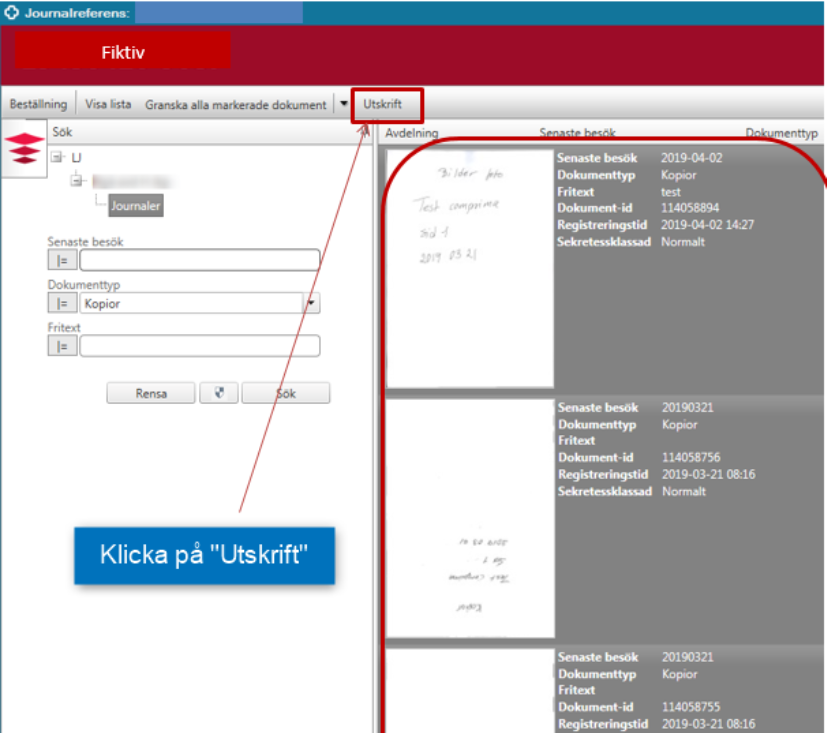Open the Dokumenttyp dropdown showing Kopior
The height and width of the screenshot is (733, 827).
(x=312, y=303)
